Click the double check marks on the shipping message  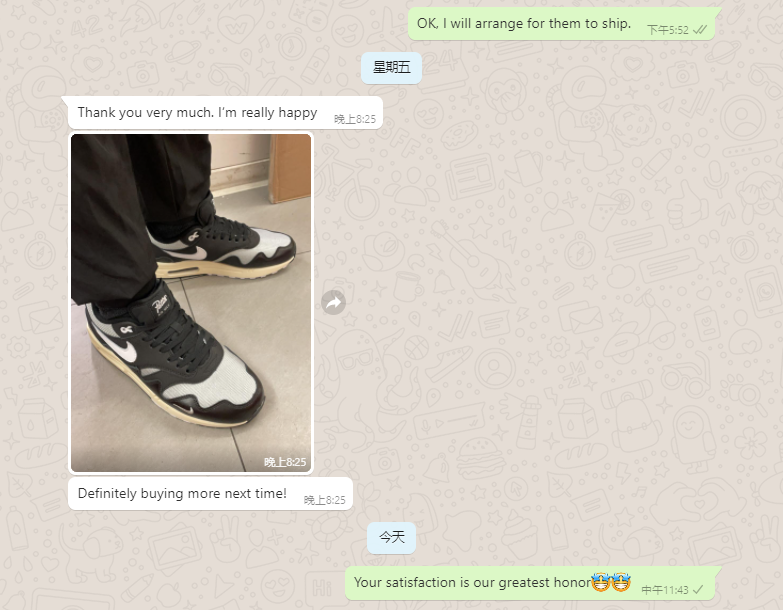click(700, 30)
